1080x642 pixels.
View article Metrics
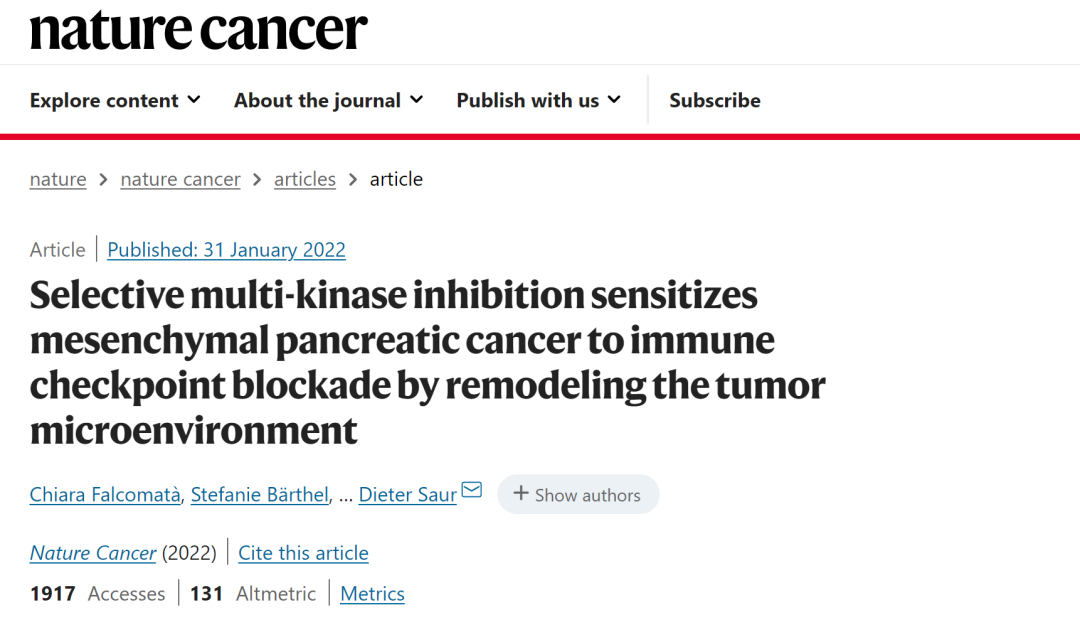click(x=373, y=594)
